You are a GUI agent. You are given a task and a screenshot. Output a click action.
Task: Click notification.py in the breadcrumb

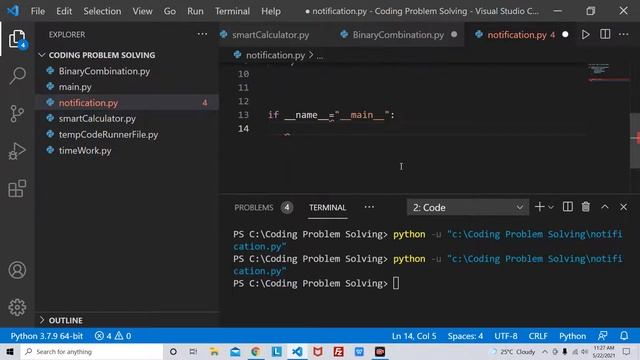coord(275,55)
